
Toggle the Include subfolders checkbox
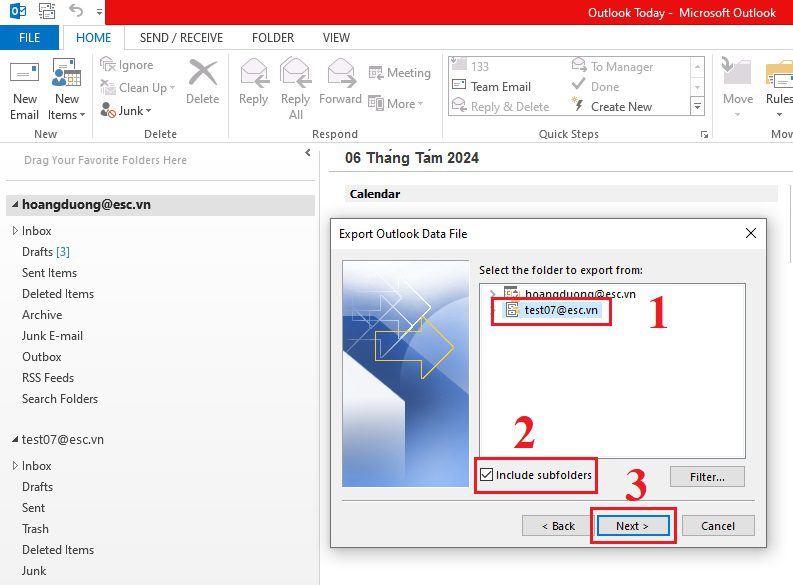pos(486,475)
